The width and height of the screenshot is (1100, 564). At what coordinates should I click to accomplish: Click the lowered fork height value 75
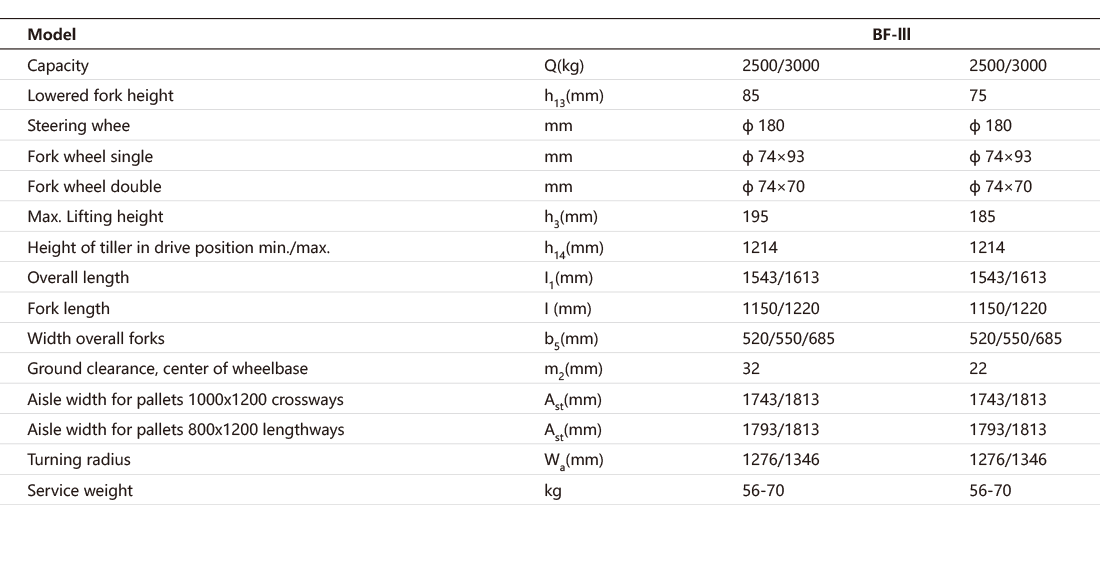tap(978, 96)
